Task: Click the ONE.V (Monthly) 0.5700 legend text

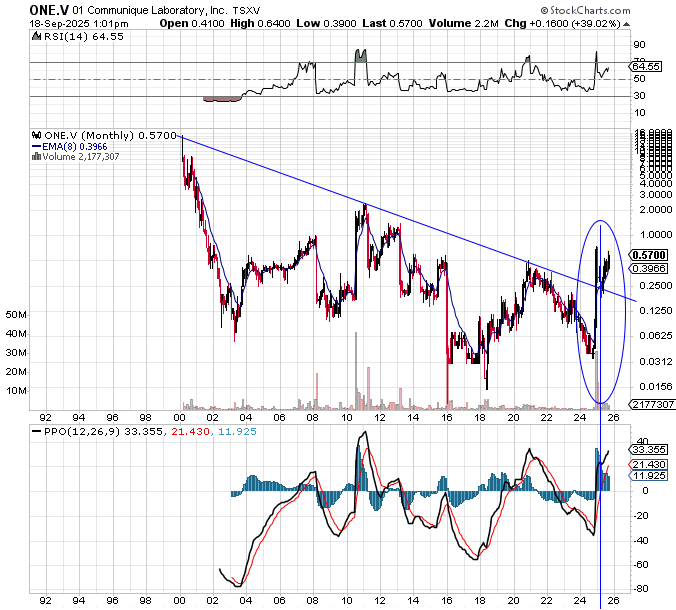Action: click(110, 136)
